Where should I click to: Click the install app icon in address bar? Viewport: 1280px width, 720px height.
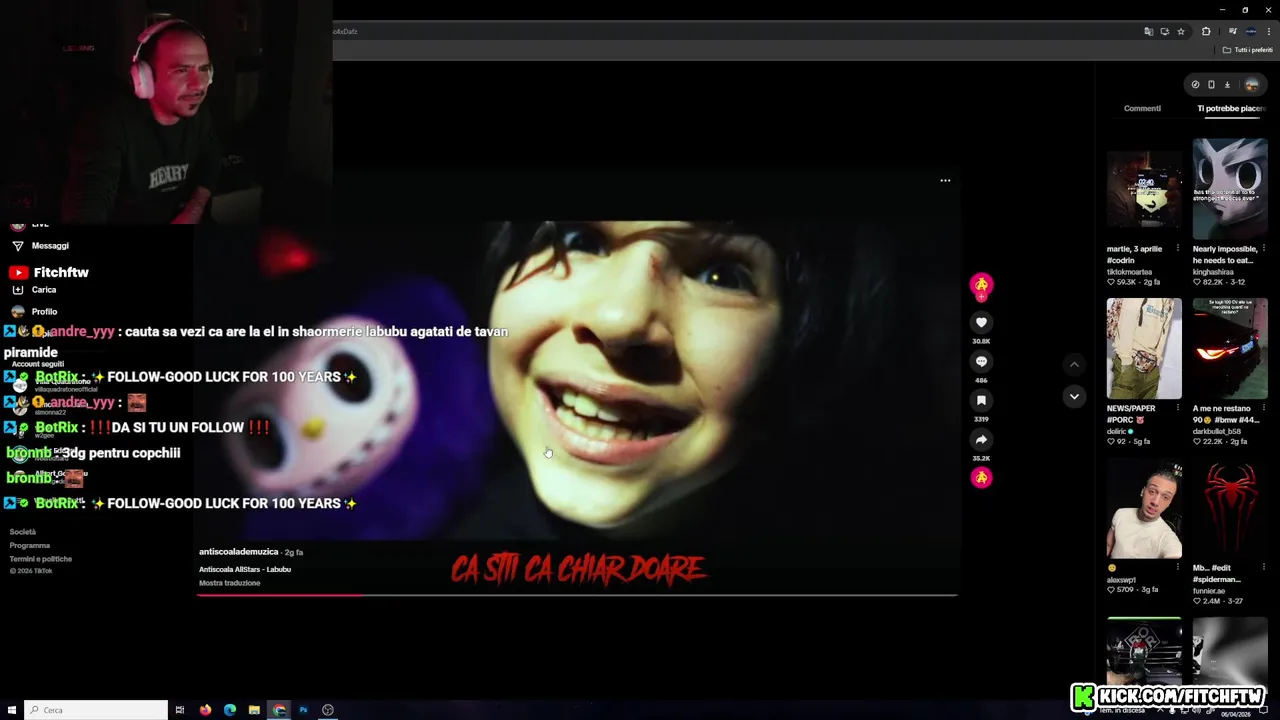pos(1164,32)
